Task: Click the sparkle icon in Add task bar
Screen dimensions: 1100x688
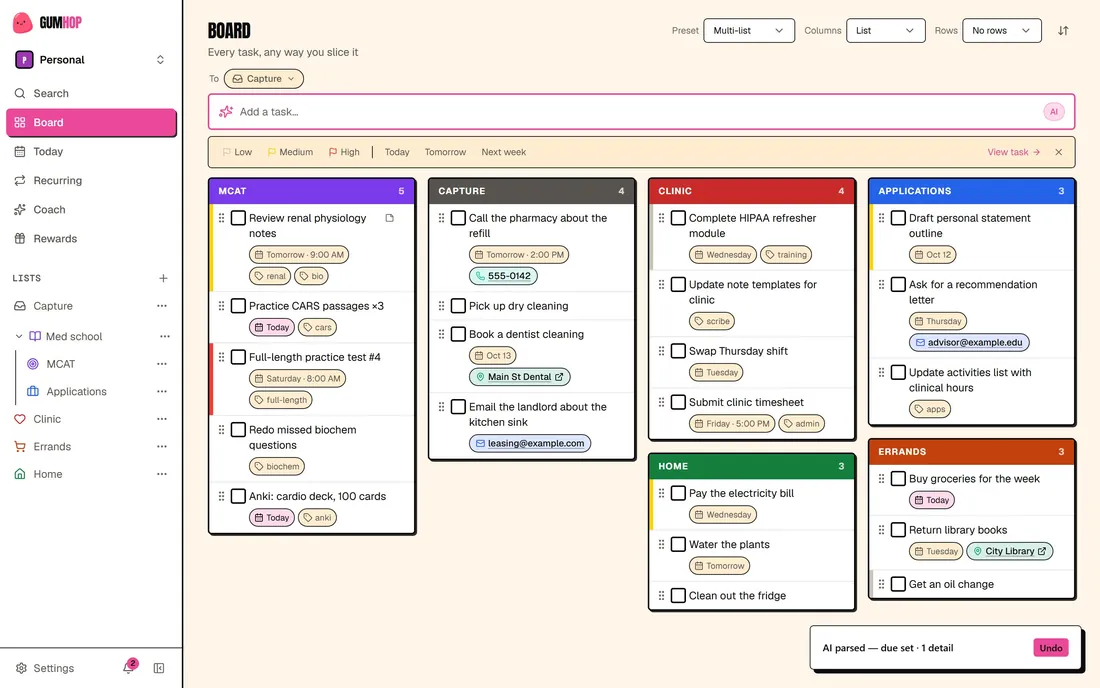Action: coord(226,112)
